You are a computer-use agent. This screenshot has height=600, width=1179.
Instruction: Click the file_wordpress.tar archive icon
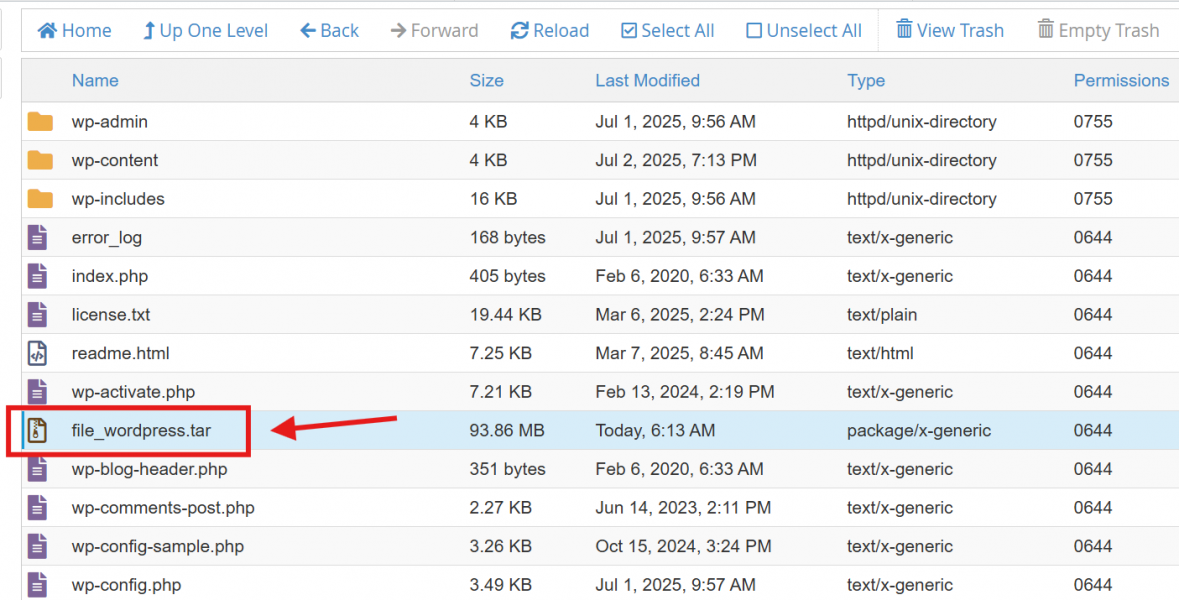click(x=37, y=431)
